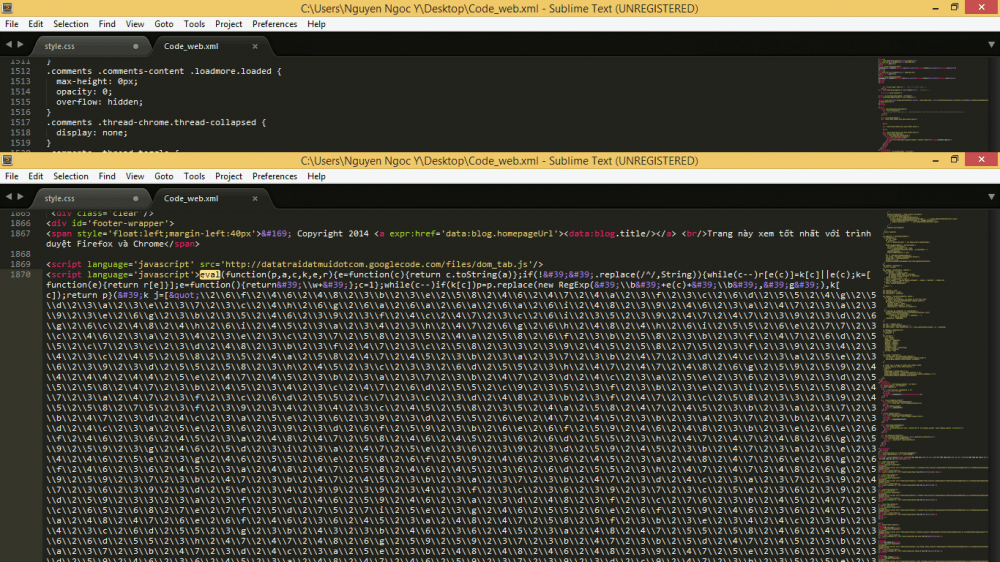Open File menu in top Sublime window
Viewport: 1000px width, 562px height.
click(11, 24)
